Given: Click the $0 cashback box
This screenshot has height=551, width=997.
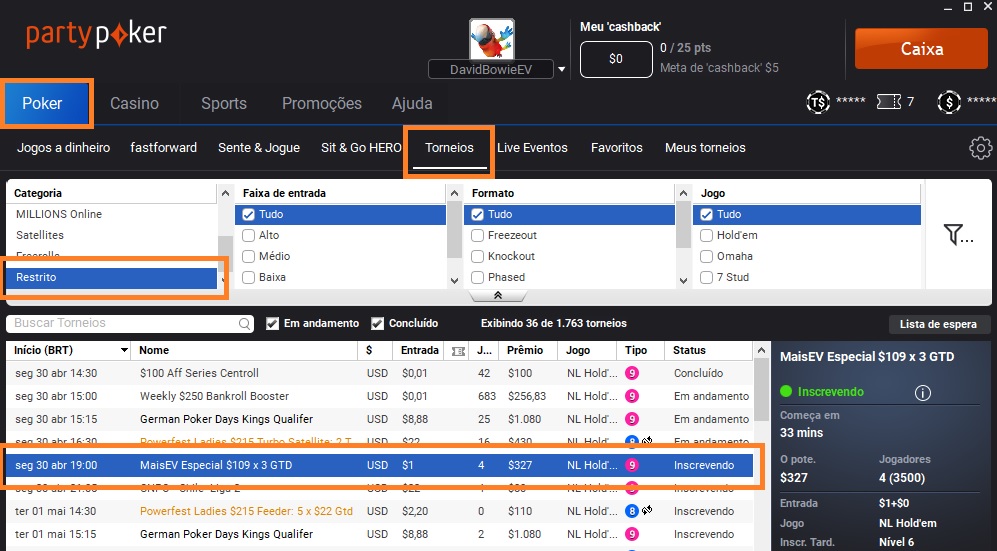Looking at the screenshot, I should [616, 59].
